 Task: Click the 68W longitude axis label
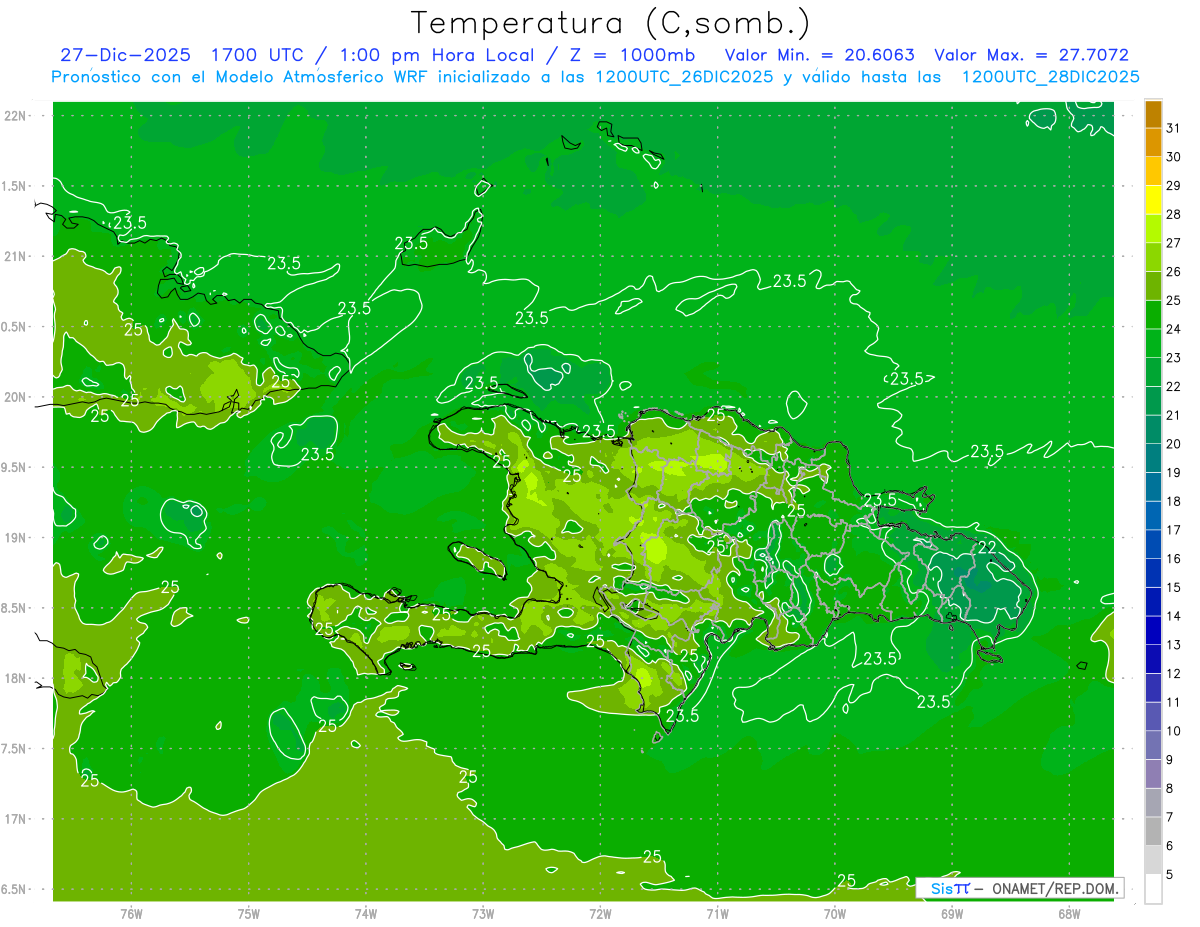pyautogui.click(x=1069, y=914)
